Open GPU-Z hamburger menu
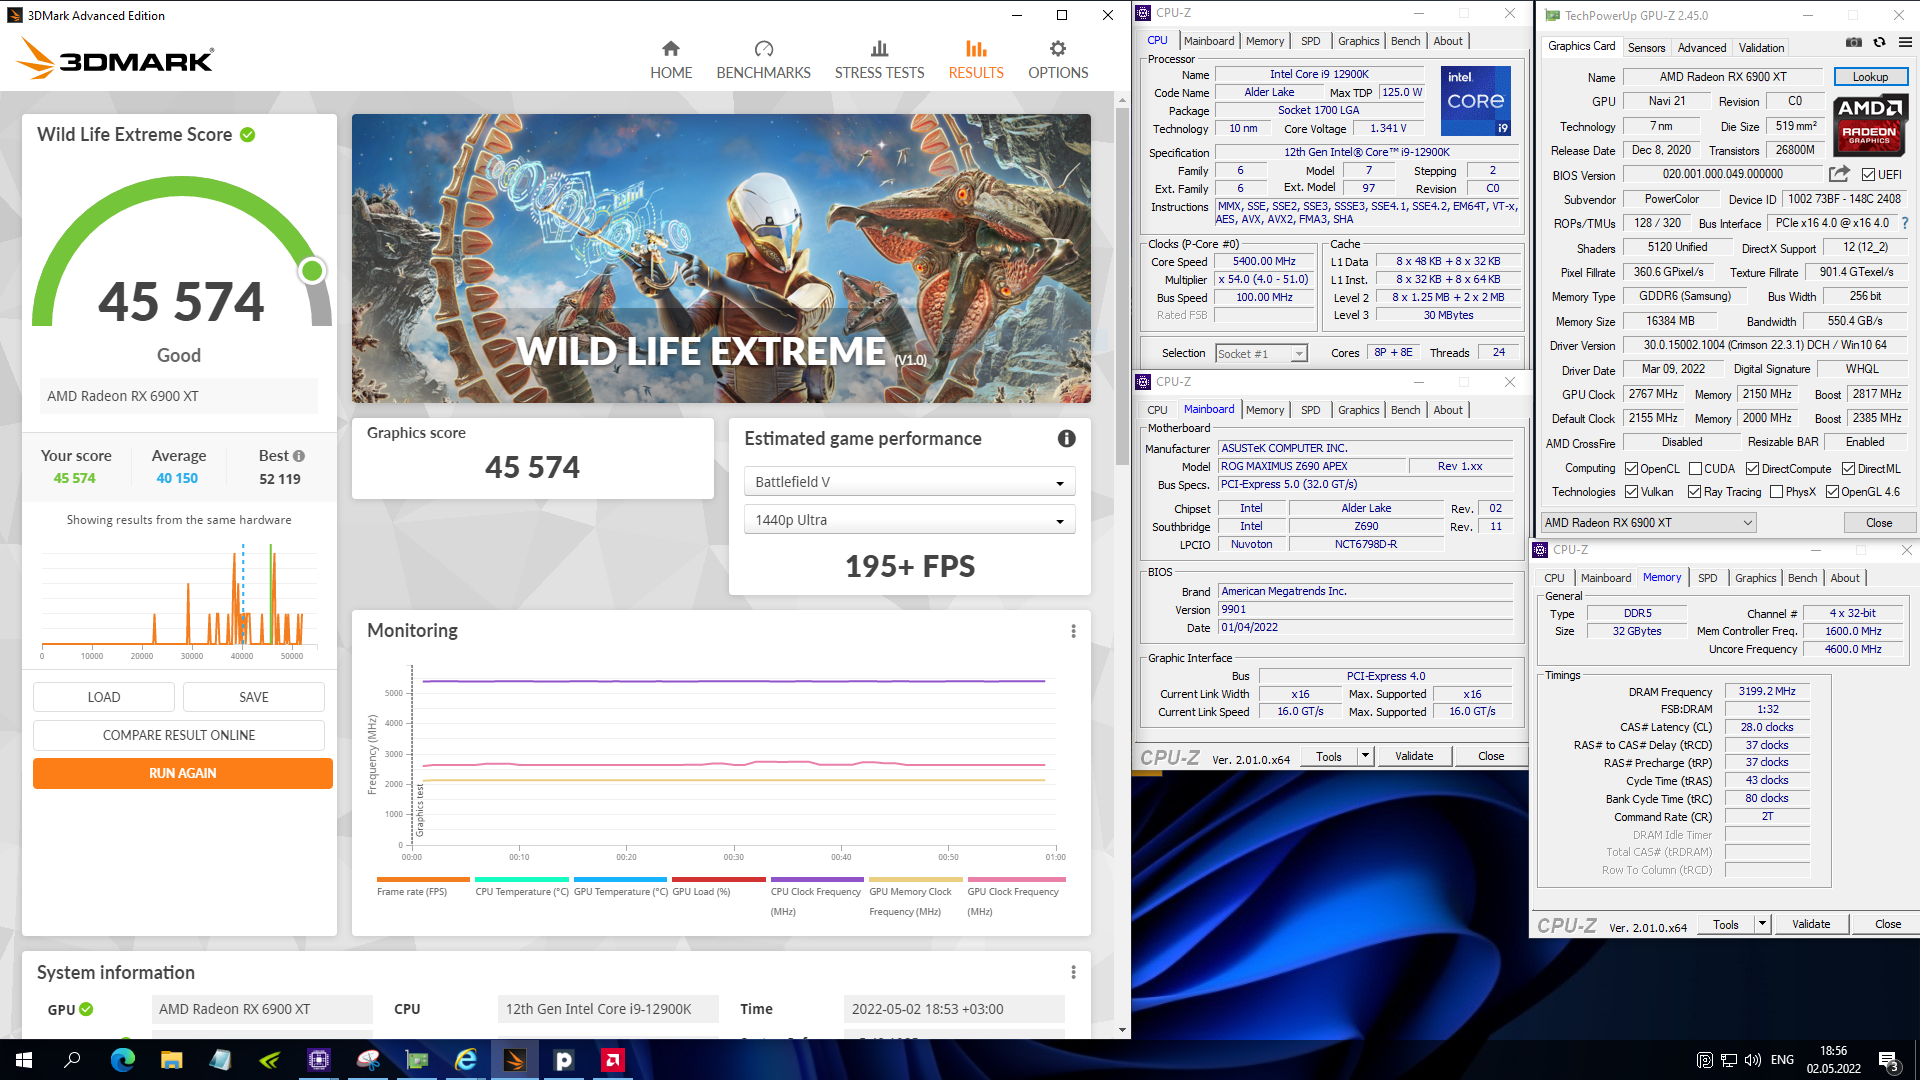1920x1080 pixels. click(x=1905, y=43)
